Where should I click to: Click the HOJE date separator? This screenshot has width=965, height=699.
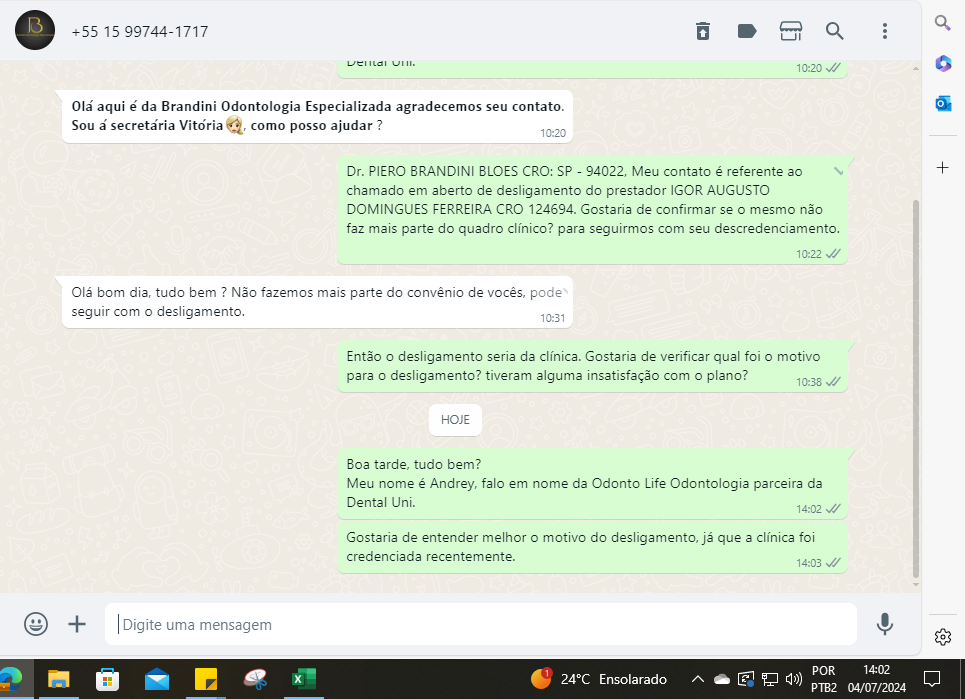coord(455,420)
